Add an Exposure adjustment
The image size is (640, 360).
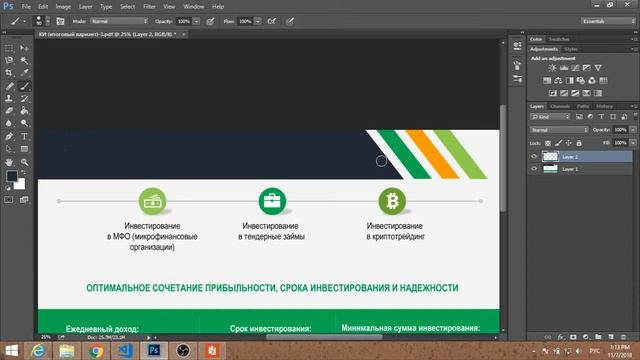[x=587, y=68]
